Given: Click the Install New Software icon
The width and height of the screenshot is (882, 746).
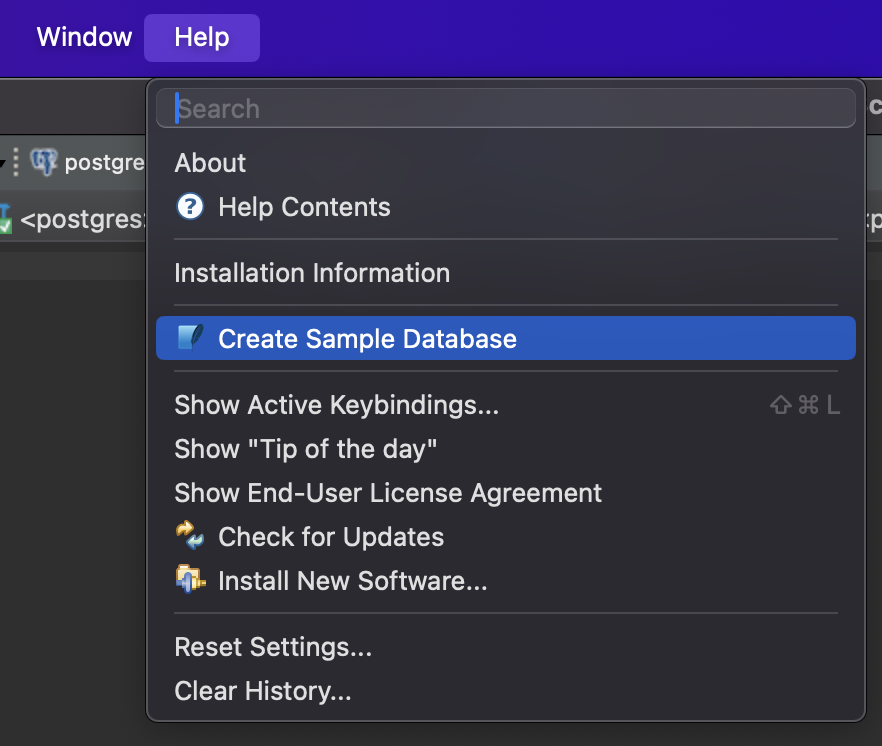Looking at the screenshot, I should 191,579.
